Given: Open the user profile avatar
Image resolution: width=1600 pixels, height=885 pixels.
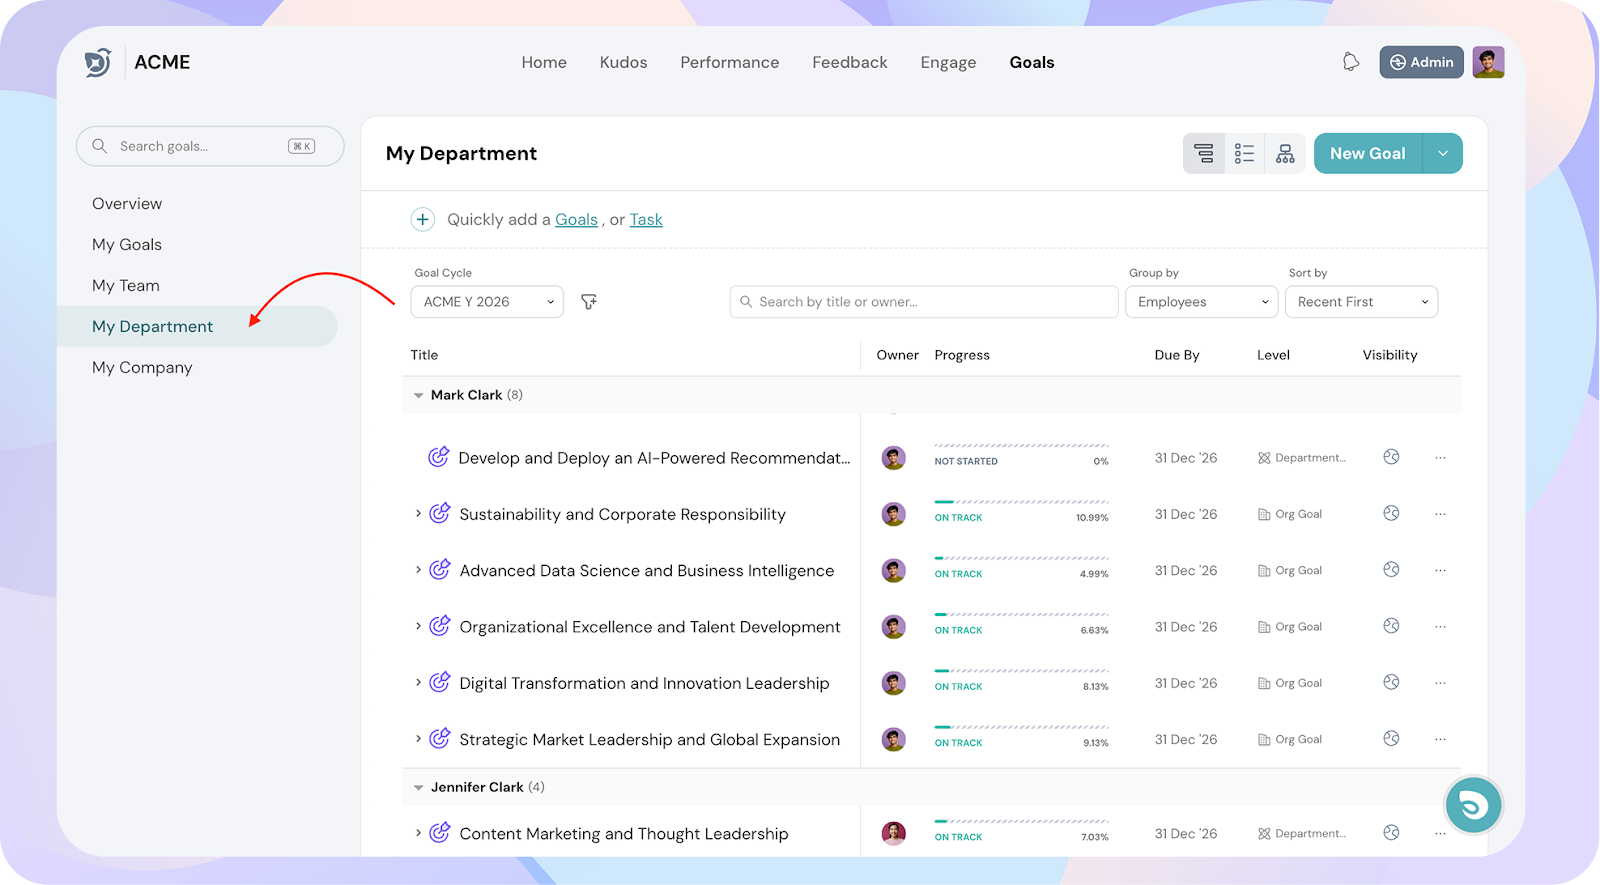Looking at the screenshot, I should click(x=1488, y=62).
